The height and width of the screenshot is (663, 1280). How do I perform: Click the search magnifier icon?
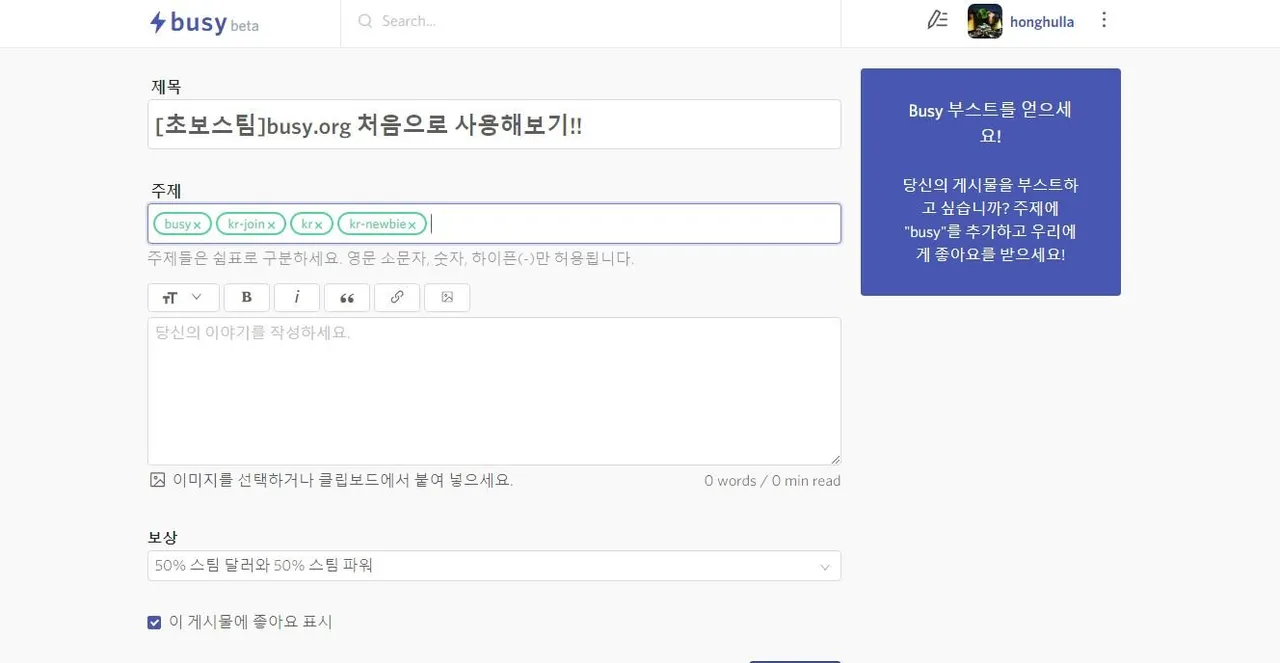365,21
